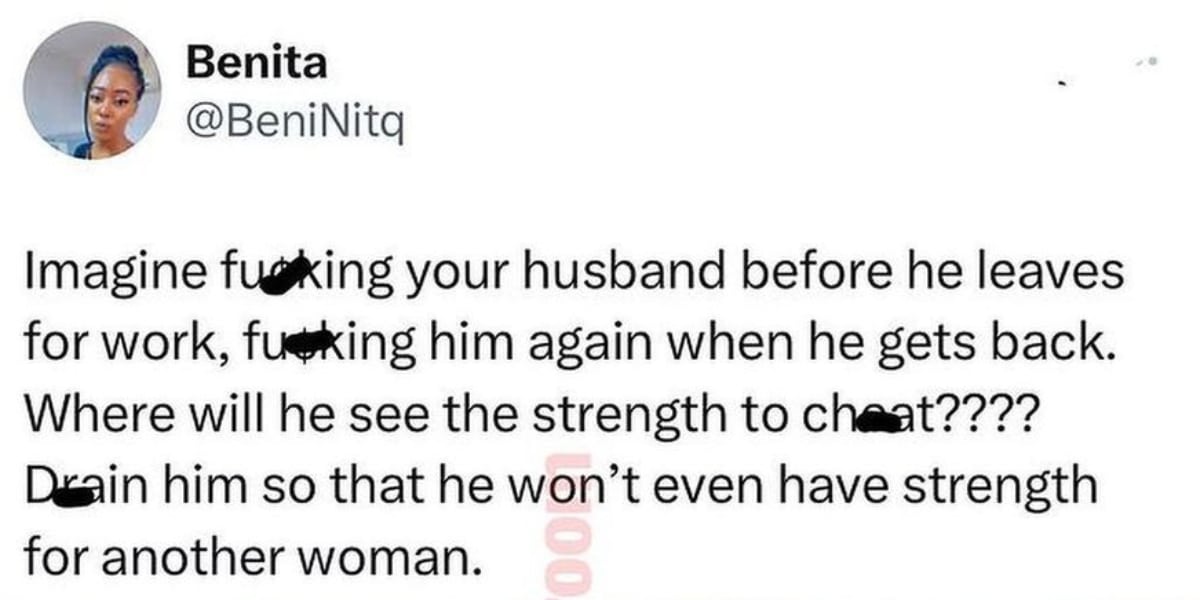Open Benita's profile picture
Viewport: 1200px width, 600px height.
91,90
